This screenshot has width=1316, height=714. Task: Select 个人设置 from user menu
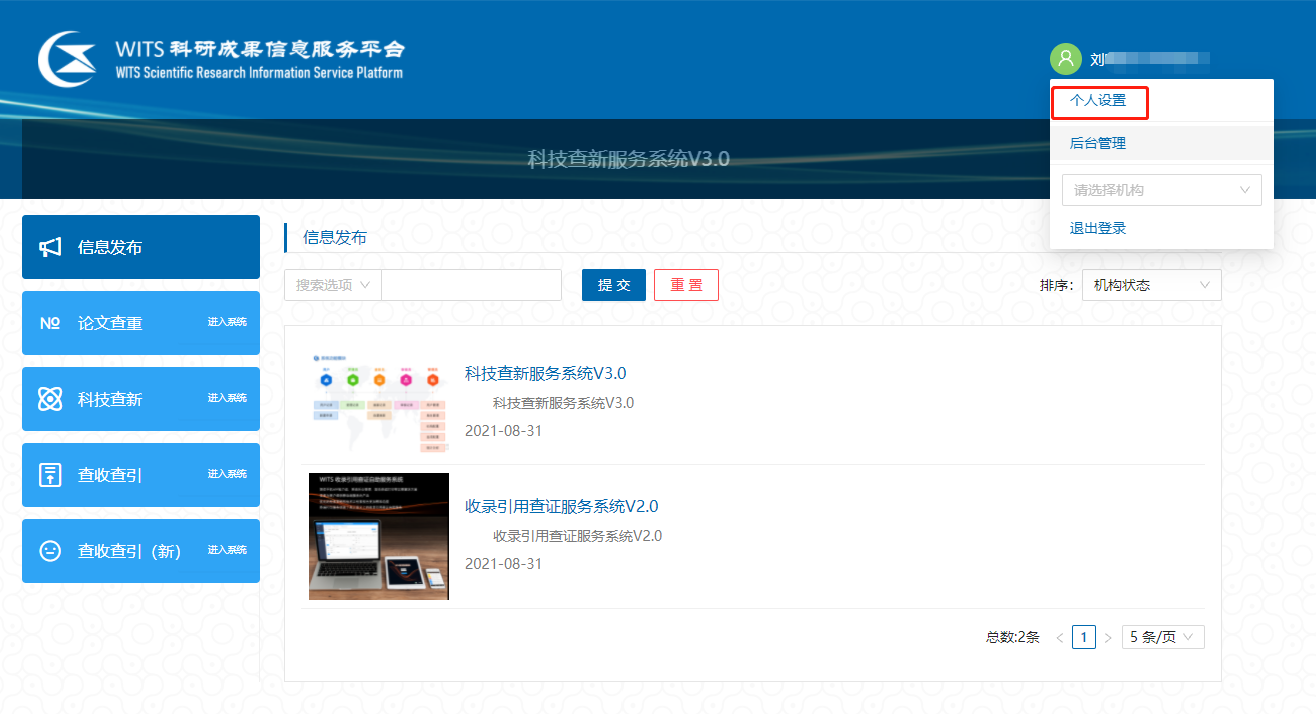click(1098, 101)
